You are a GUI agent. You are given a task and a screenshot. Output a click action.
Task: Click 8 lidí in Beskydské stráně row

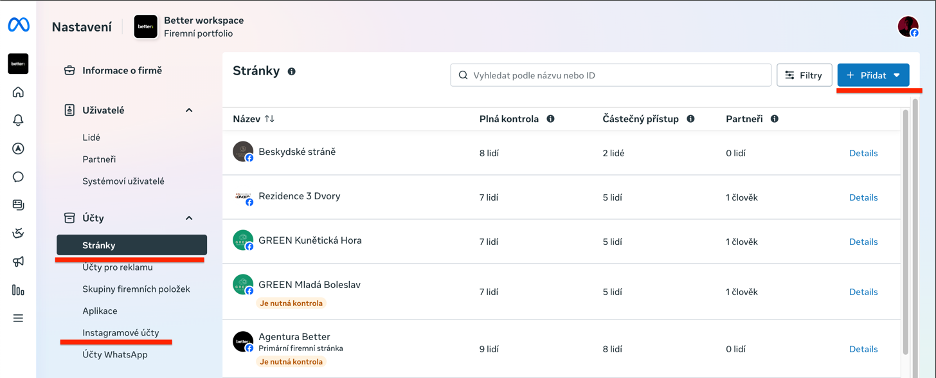tap(489, 153)
